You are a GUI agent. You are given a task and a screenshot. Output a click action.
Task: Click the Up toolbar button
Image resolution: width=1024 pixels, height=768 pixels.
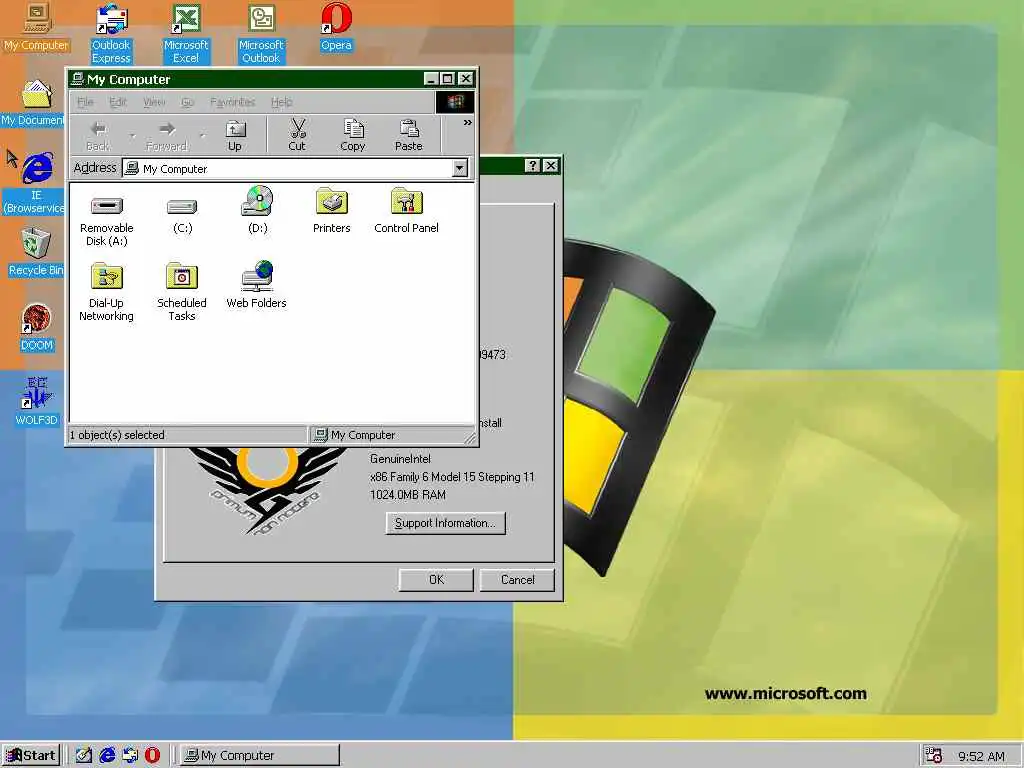[x=234, y=136]
